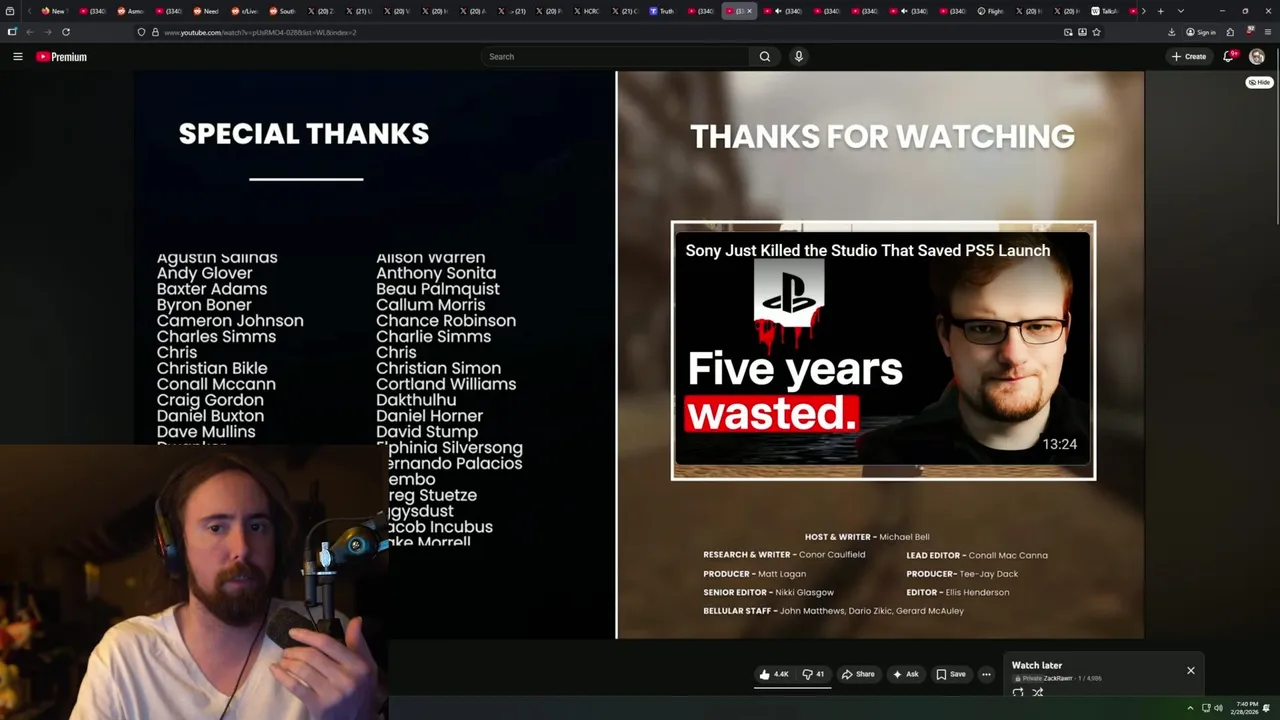This screenshot has width=1280, height=720.
Task: Save the video to a playlist
Action: click(951, 674)
